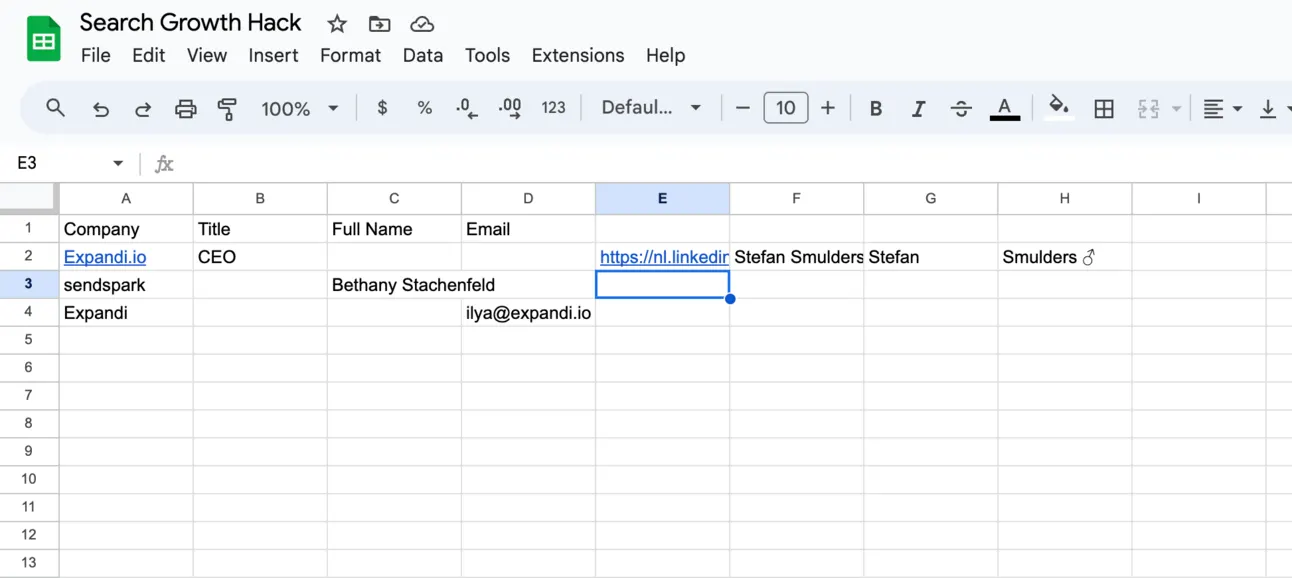Open more number formats 123

(554, 108)
